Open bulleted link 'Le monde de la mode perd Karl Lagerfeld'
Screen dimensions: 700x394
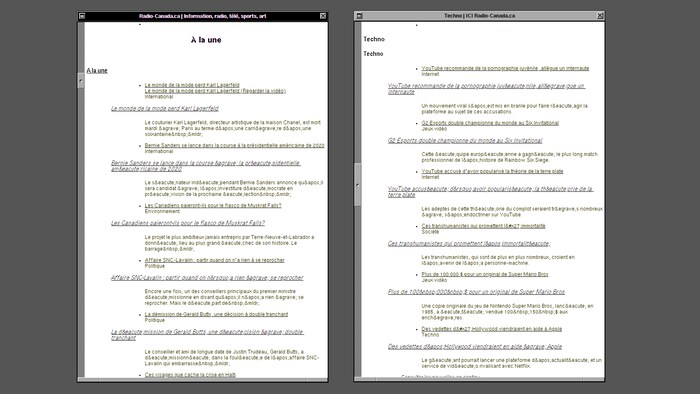coord(192,85)
